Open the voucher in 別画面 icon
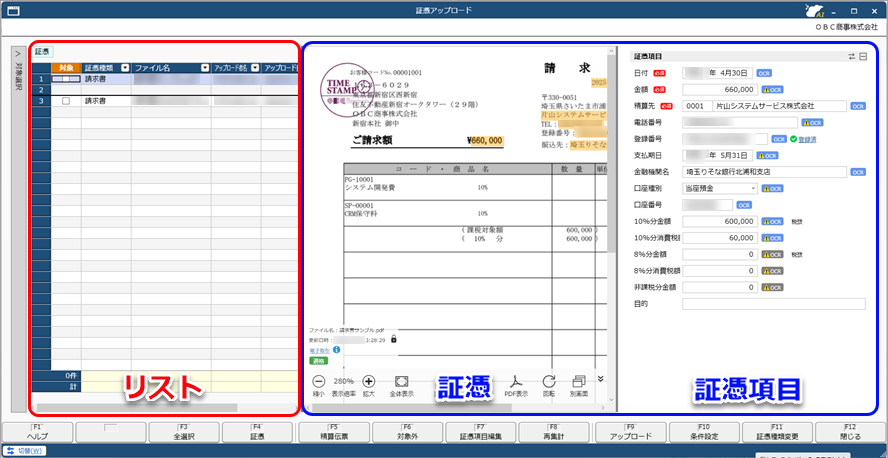888x458 pixels. (x=579, y=381)
